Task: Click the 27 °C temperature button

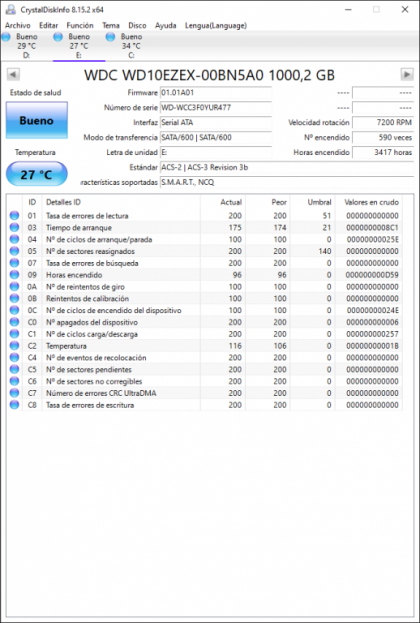Action: tap(37, 174)
